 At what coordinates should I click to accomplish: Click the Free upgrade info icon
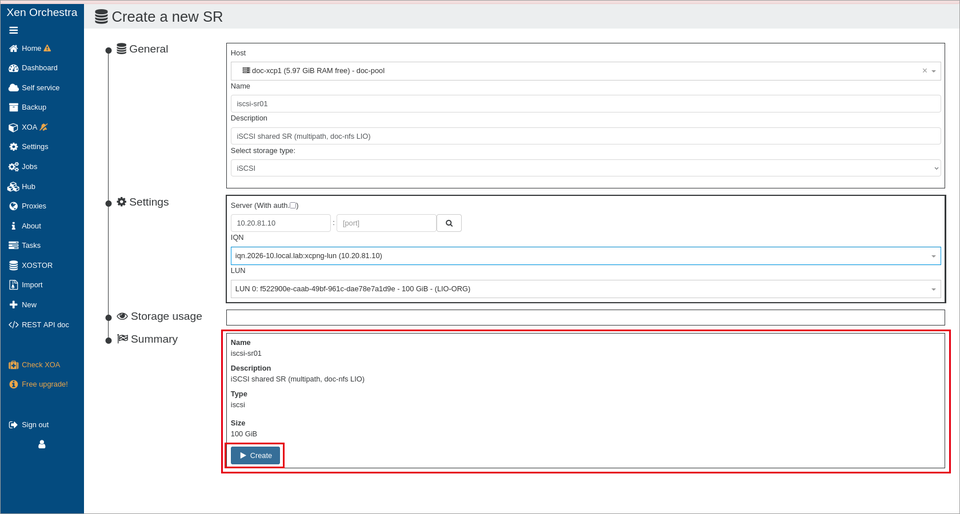click(13, 384)
